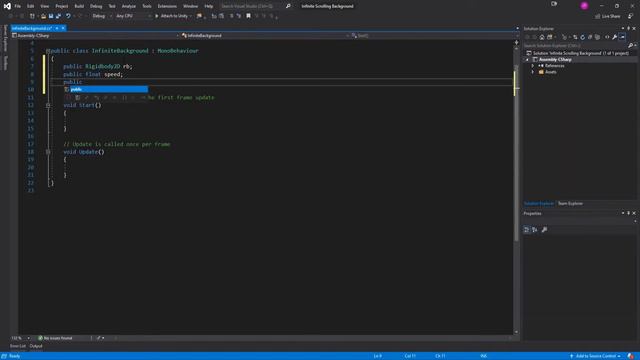640x360 pixels.
Task: Click Solution Explorer Refresh icon
Action: click(582, 37)
